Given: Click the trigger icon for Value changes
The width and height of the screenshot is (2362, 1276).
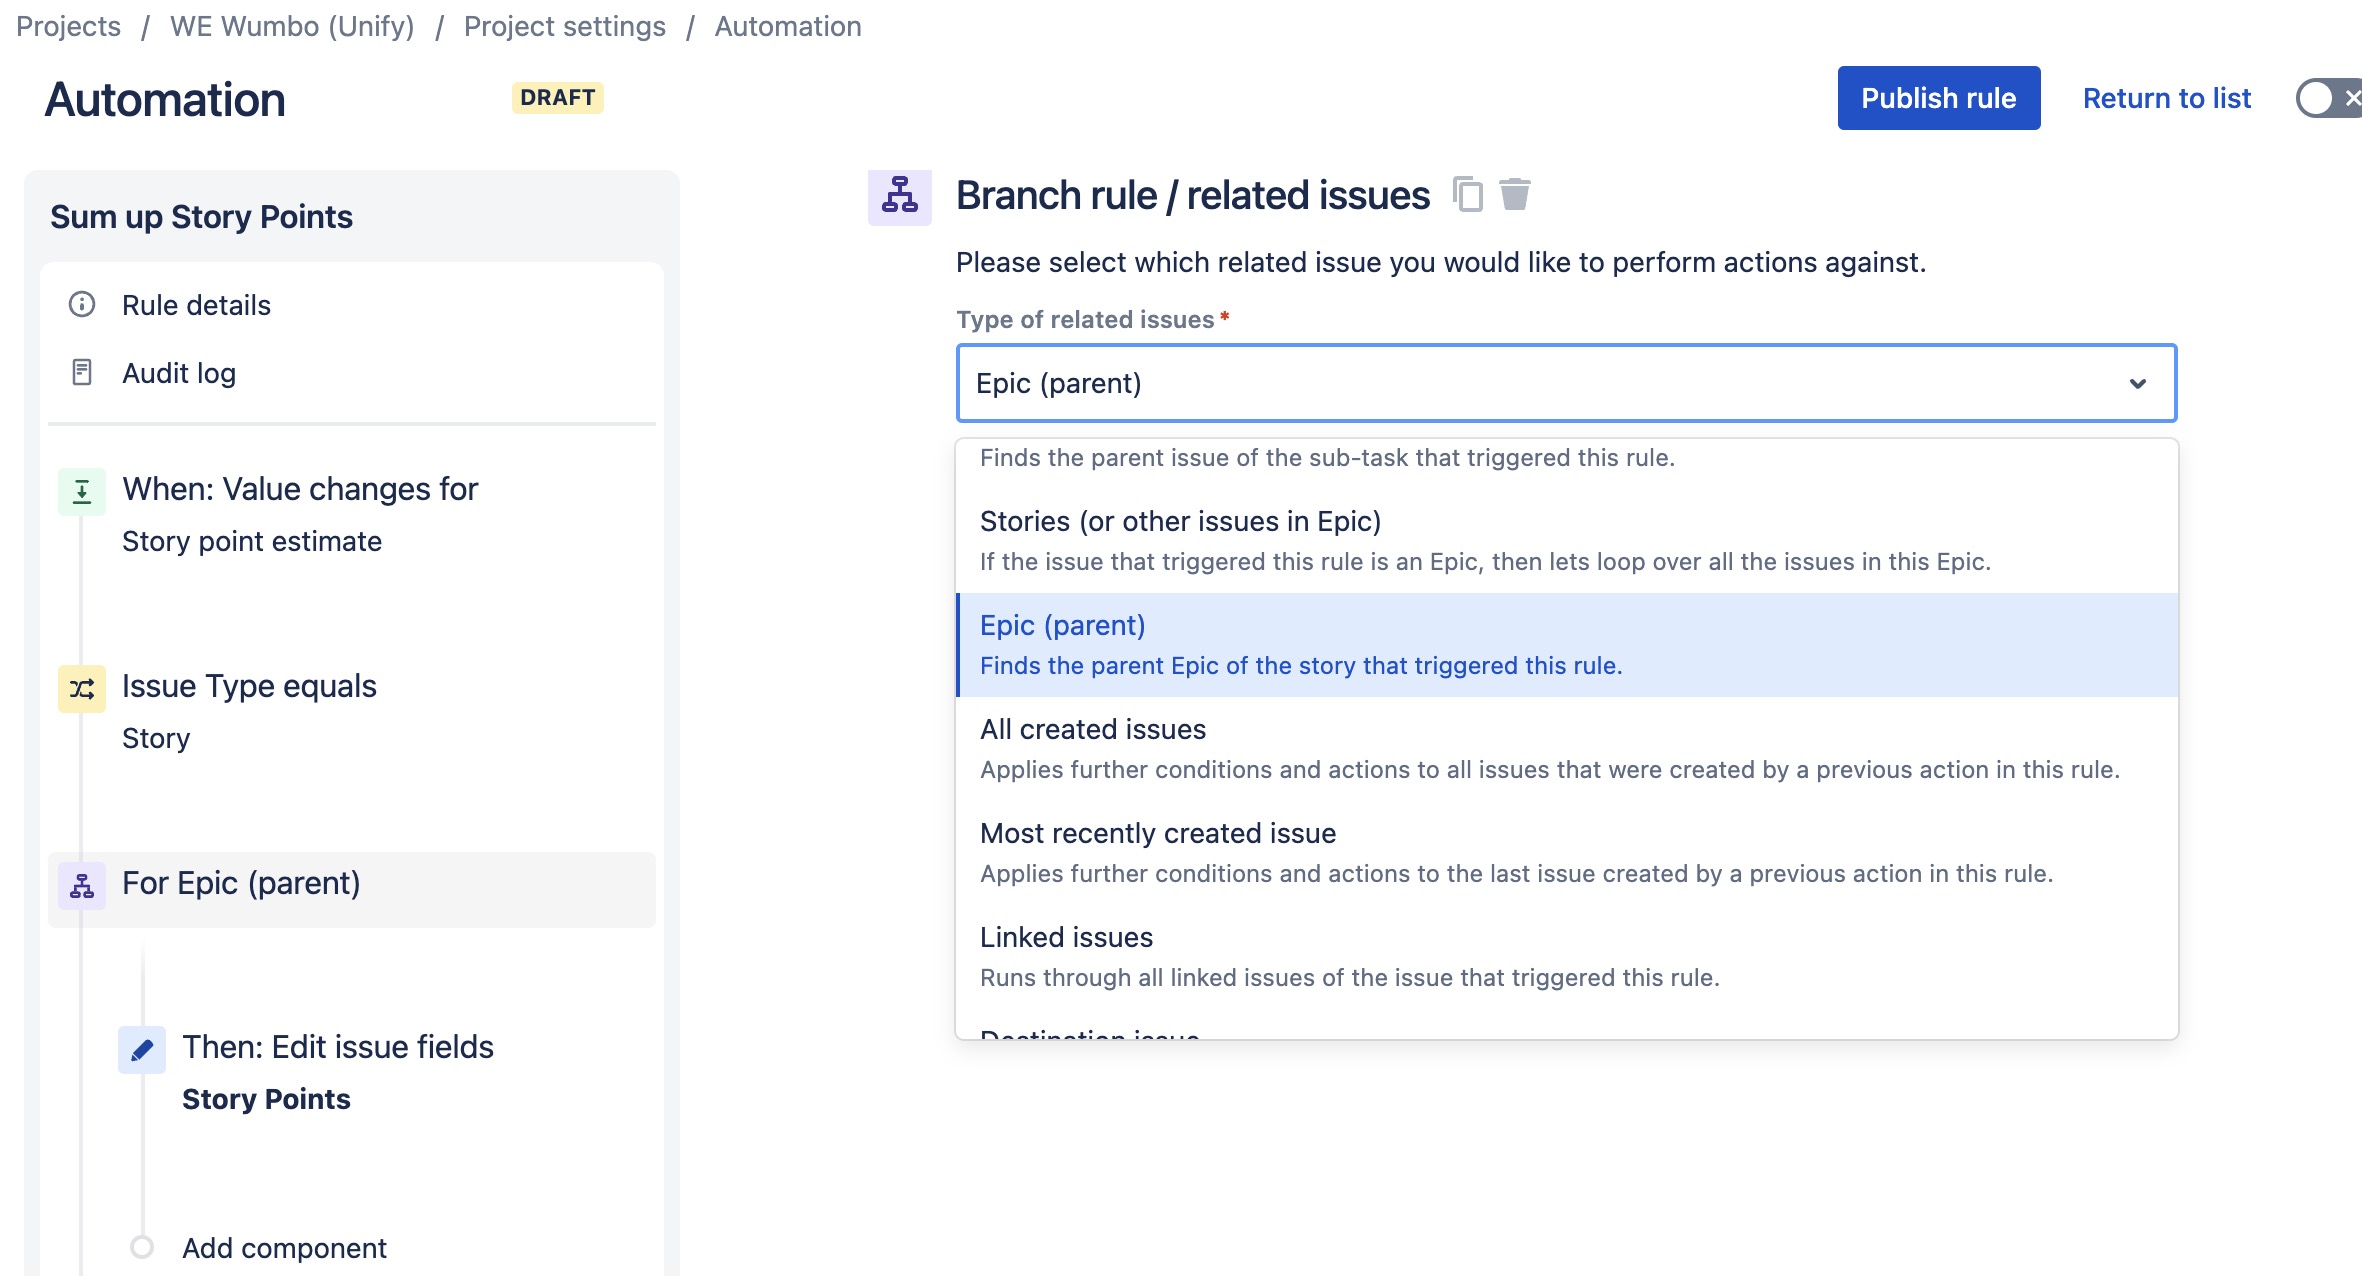Looking at the screenshot, I should tap(82, 491).
